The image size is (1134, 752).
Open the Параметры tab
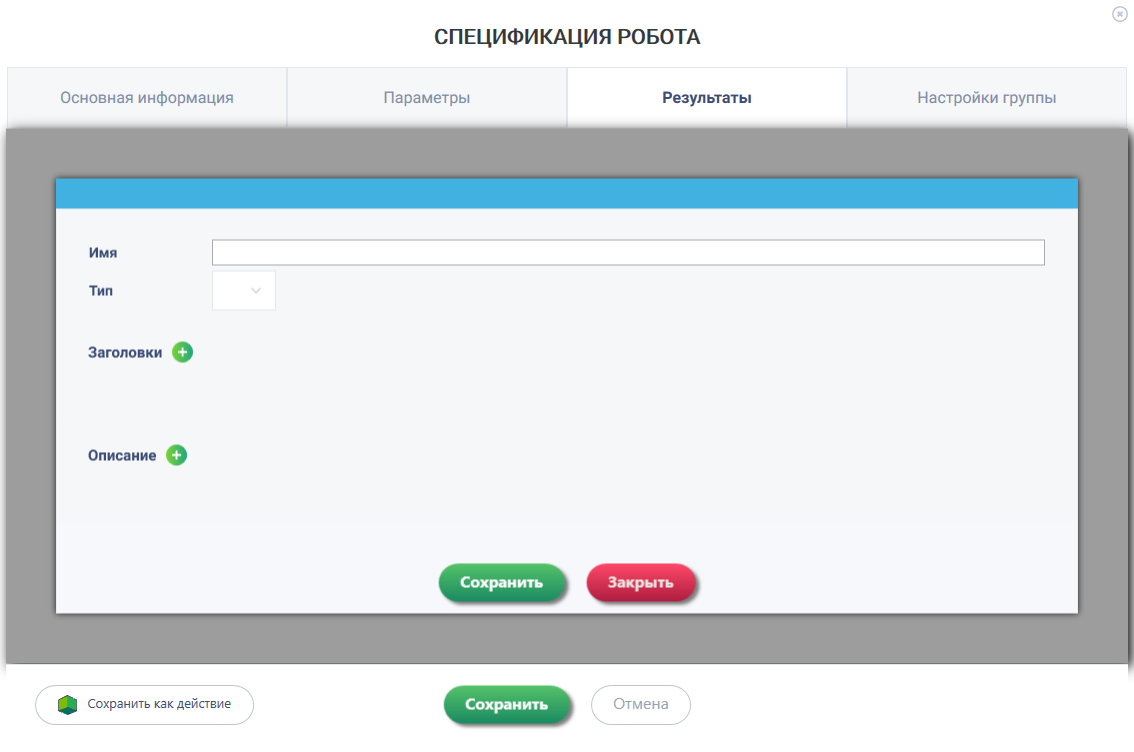click(x=427, y=98)
